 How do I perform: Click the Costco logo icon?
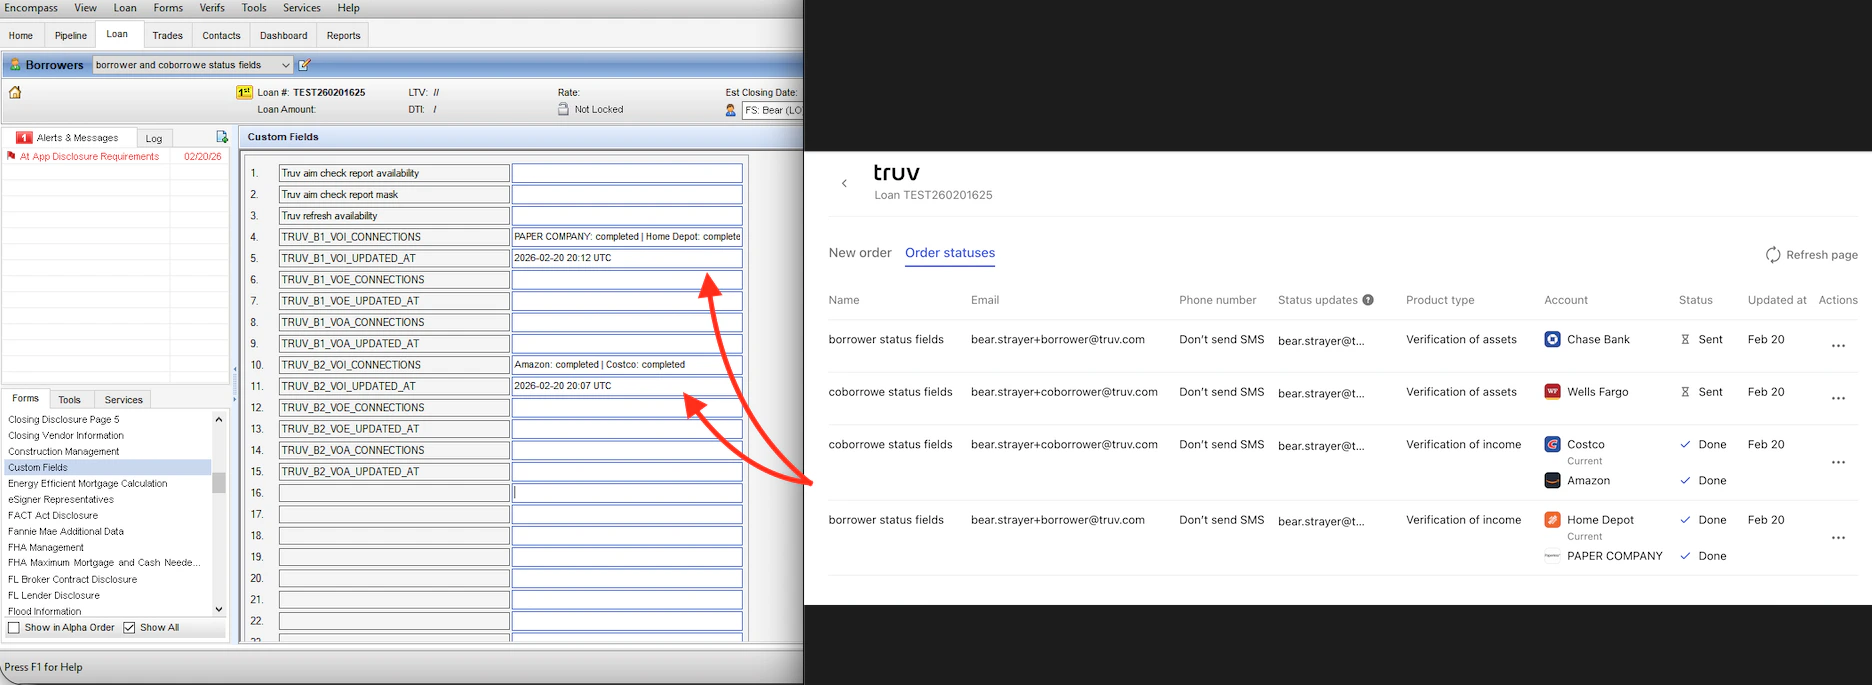1552,444
